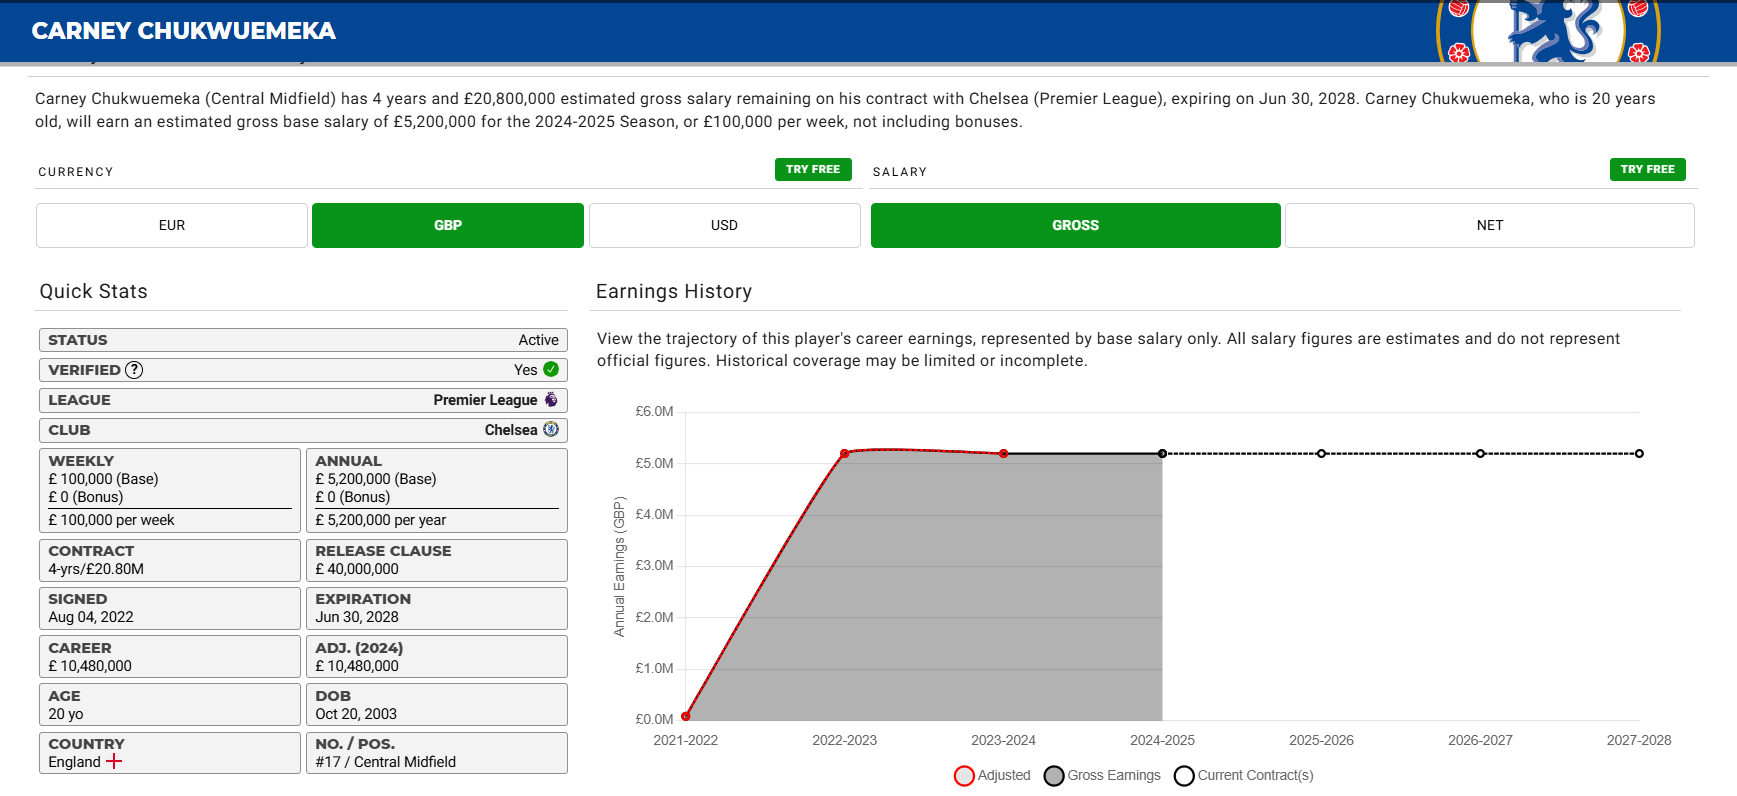
Task: Click the expiration date Jun 30, 2028
Action: click(x=357, y=617)
